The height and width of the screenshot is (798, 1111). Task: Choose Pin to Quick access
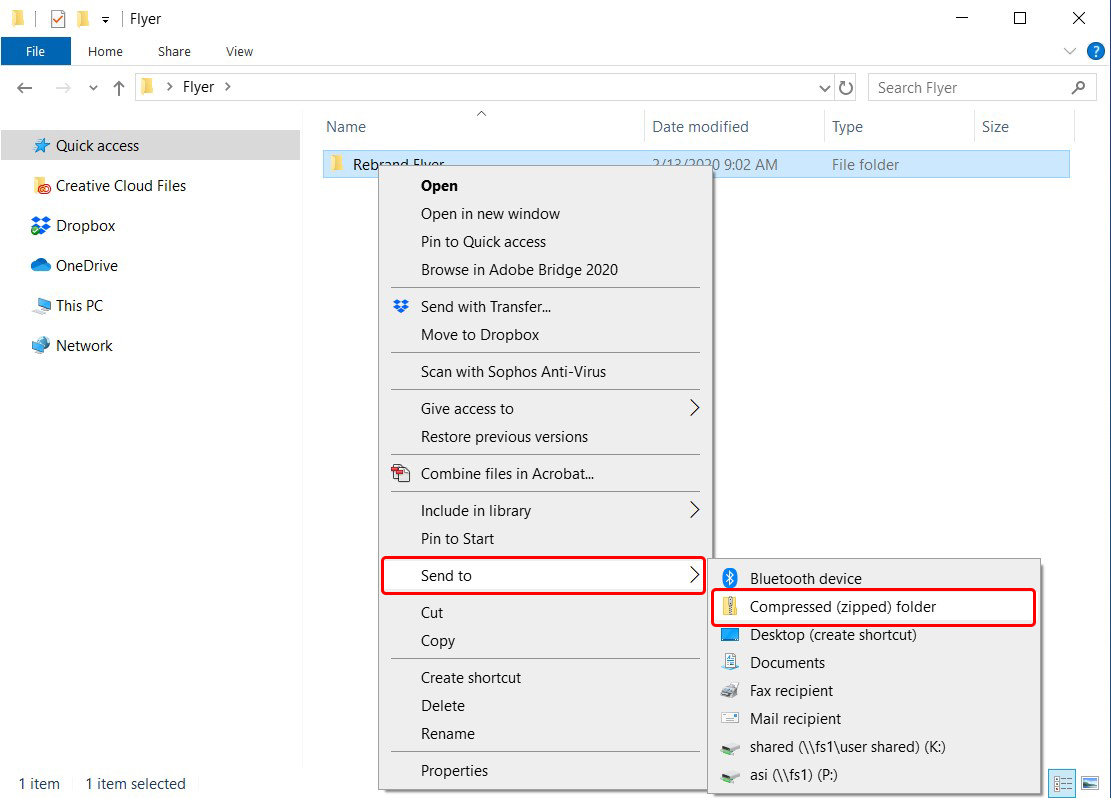[483, 241]
